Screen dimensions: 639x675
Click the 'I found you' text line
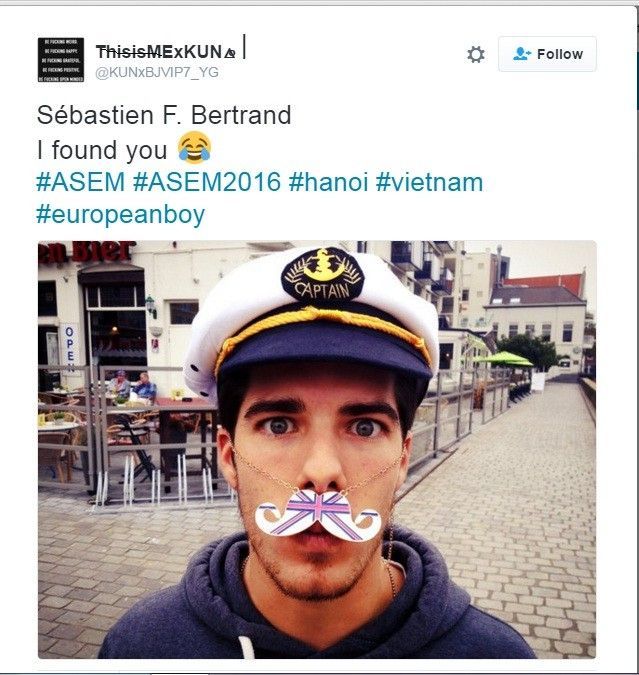(102, 150)
